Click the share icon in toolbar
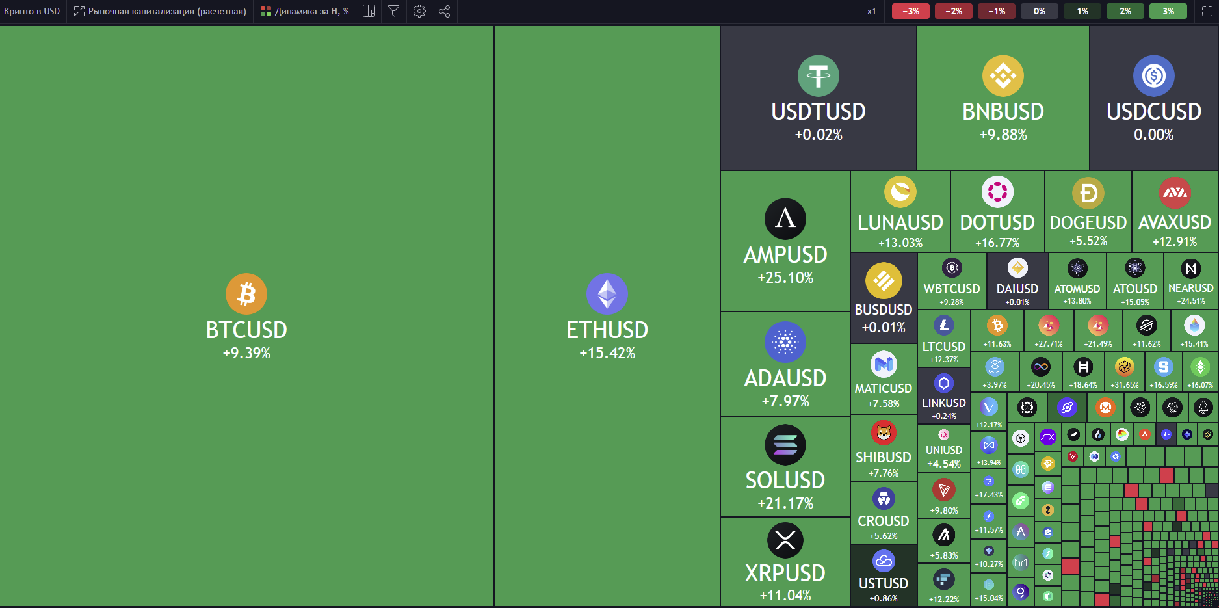The image size is (1219, 608). (x=445, y=11)
